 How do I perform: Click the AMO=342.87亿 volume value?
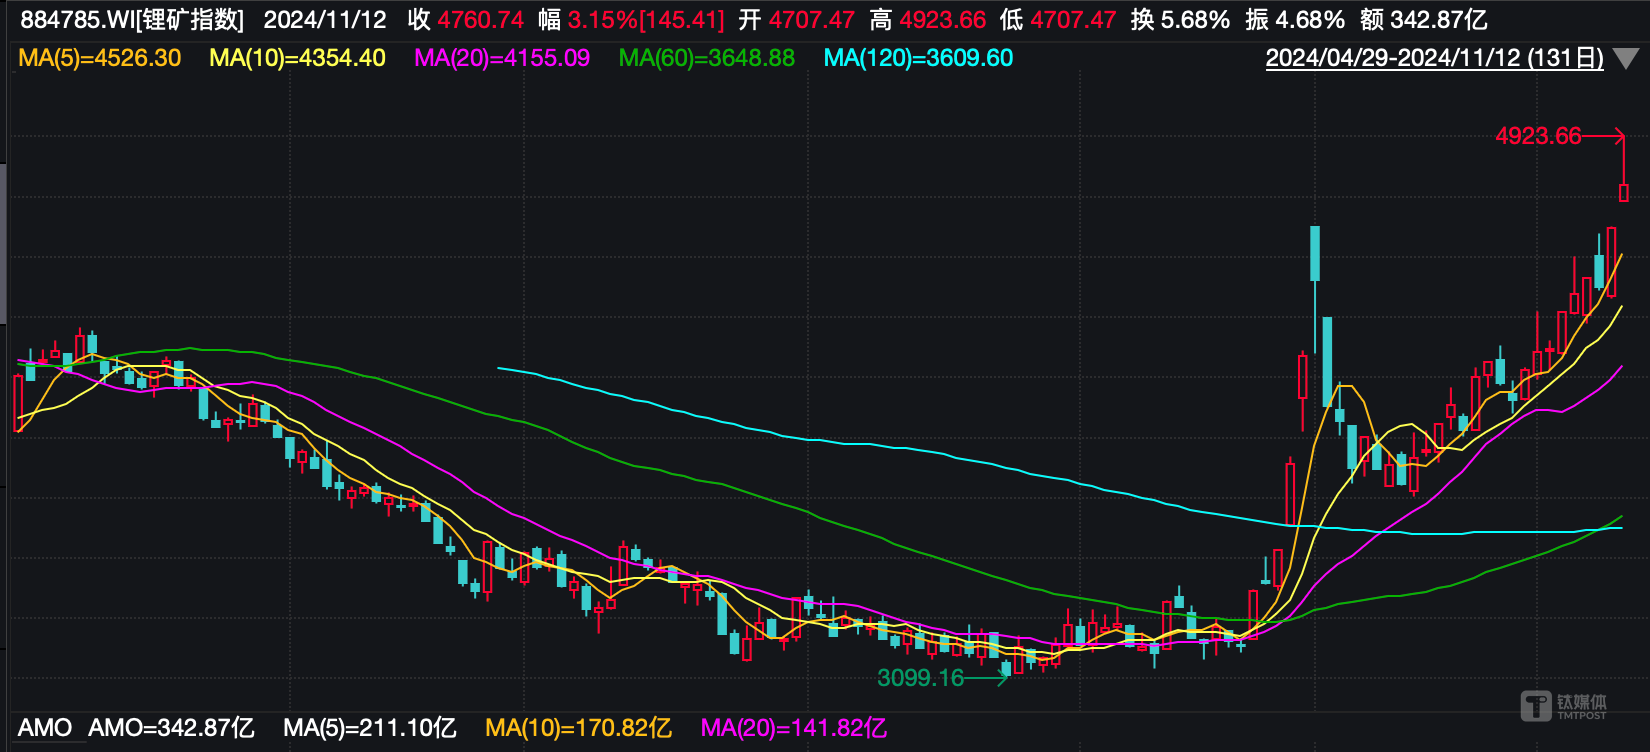171,728
